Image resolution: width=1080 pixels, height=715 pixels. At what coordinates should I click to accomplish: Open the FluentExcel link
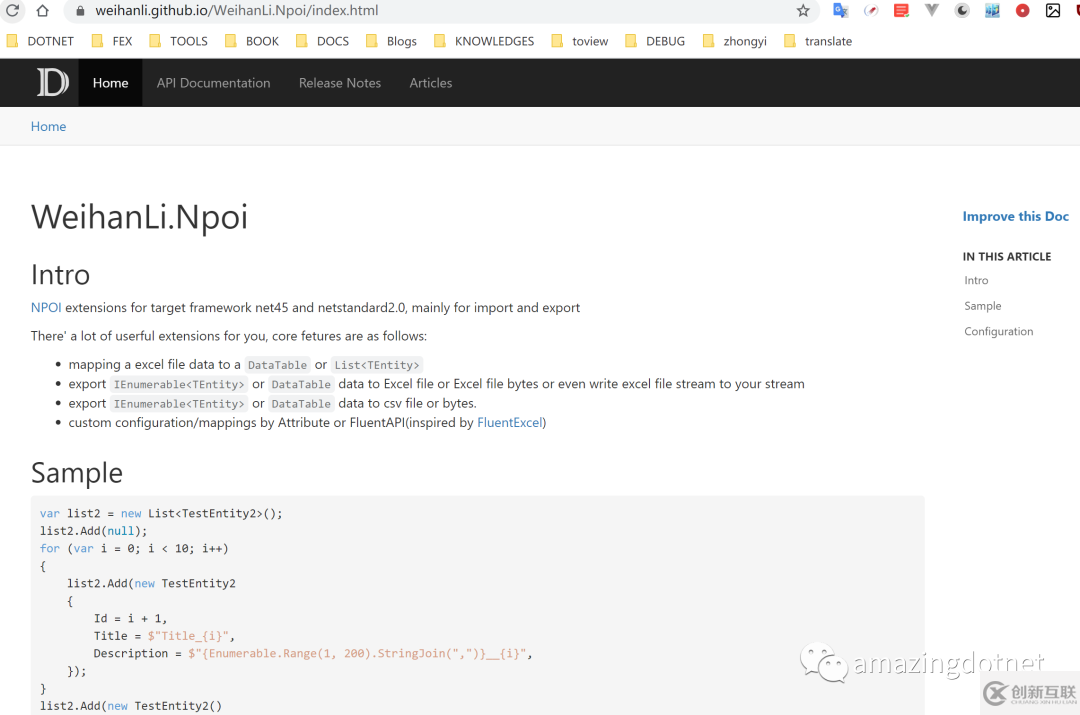point(510,423)
